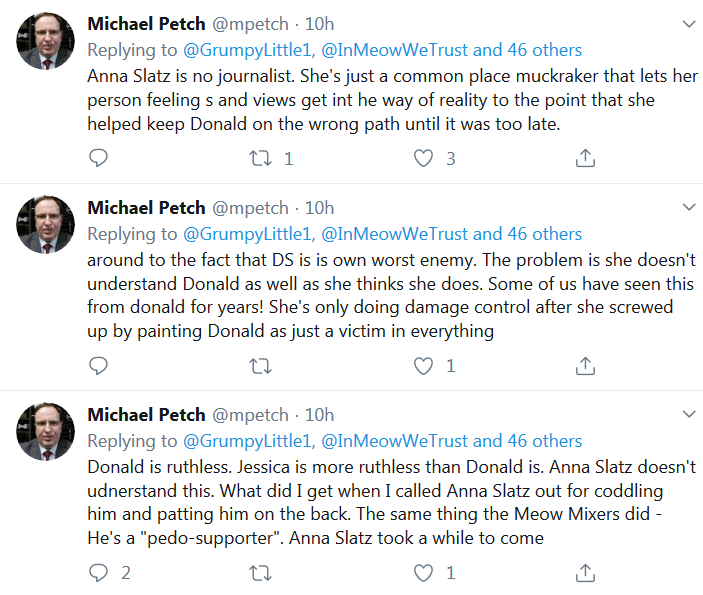This screenshot has height=595, width=703.
Task: Retweet the first tweet with 1 retweet
Action: tap(260, 158)
